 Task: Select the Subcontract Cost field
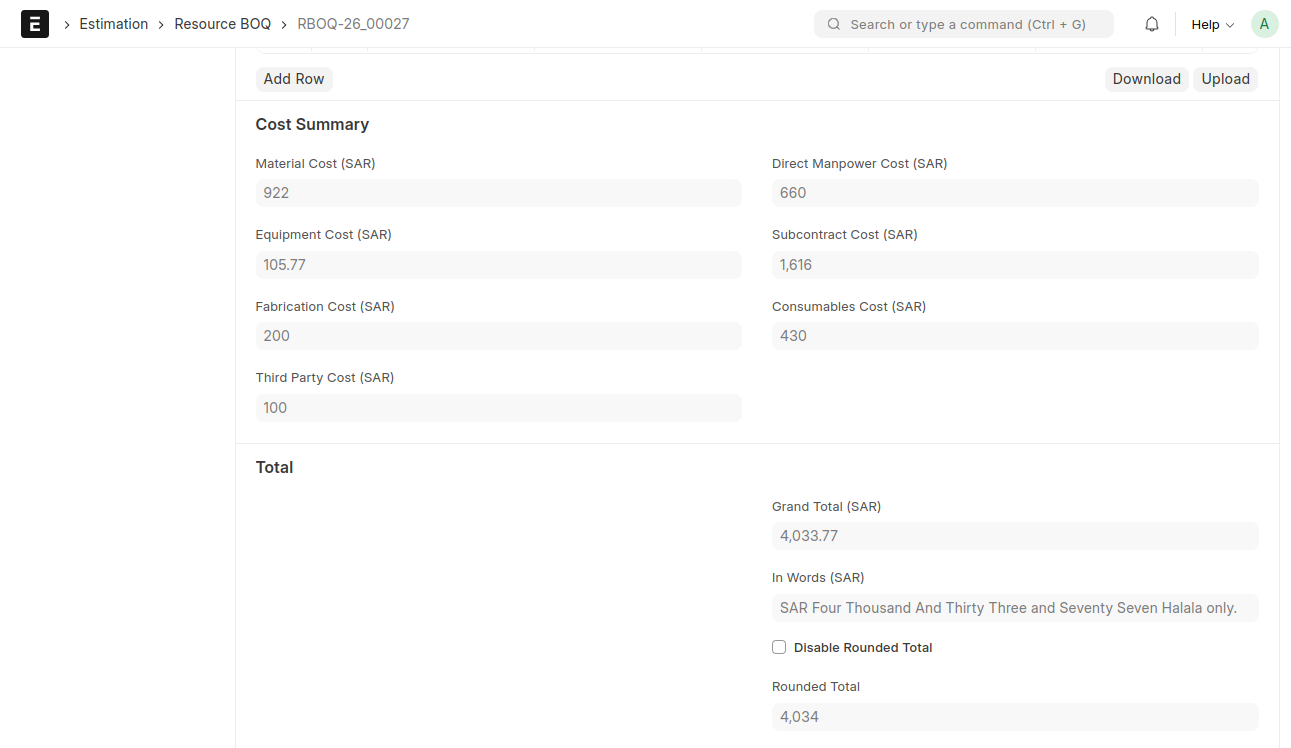[x=1014, y=265]
